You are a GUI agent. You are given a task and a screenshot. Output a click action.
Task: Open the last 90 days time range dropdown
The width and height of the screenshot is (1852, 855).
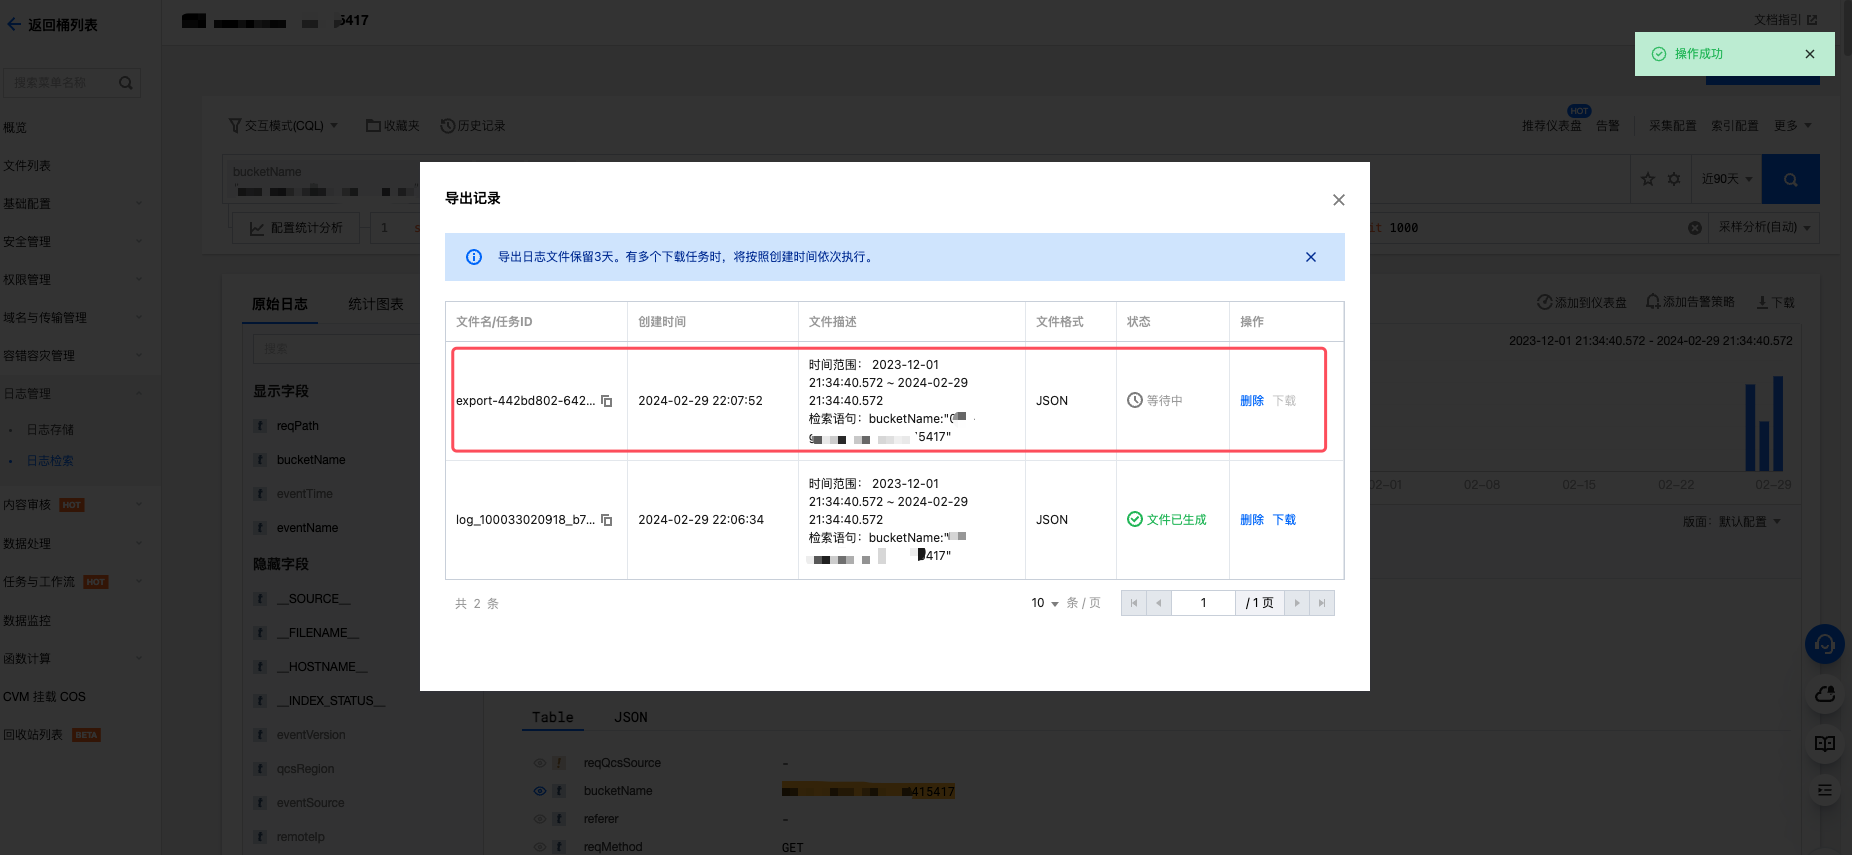1727,179
